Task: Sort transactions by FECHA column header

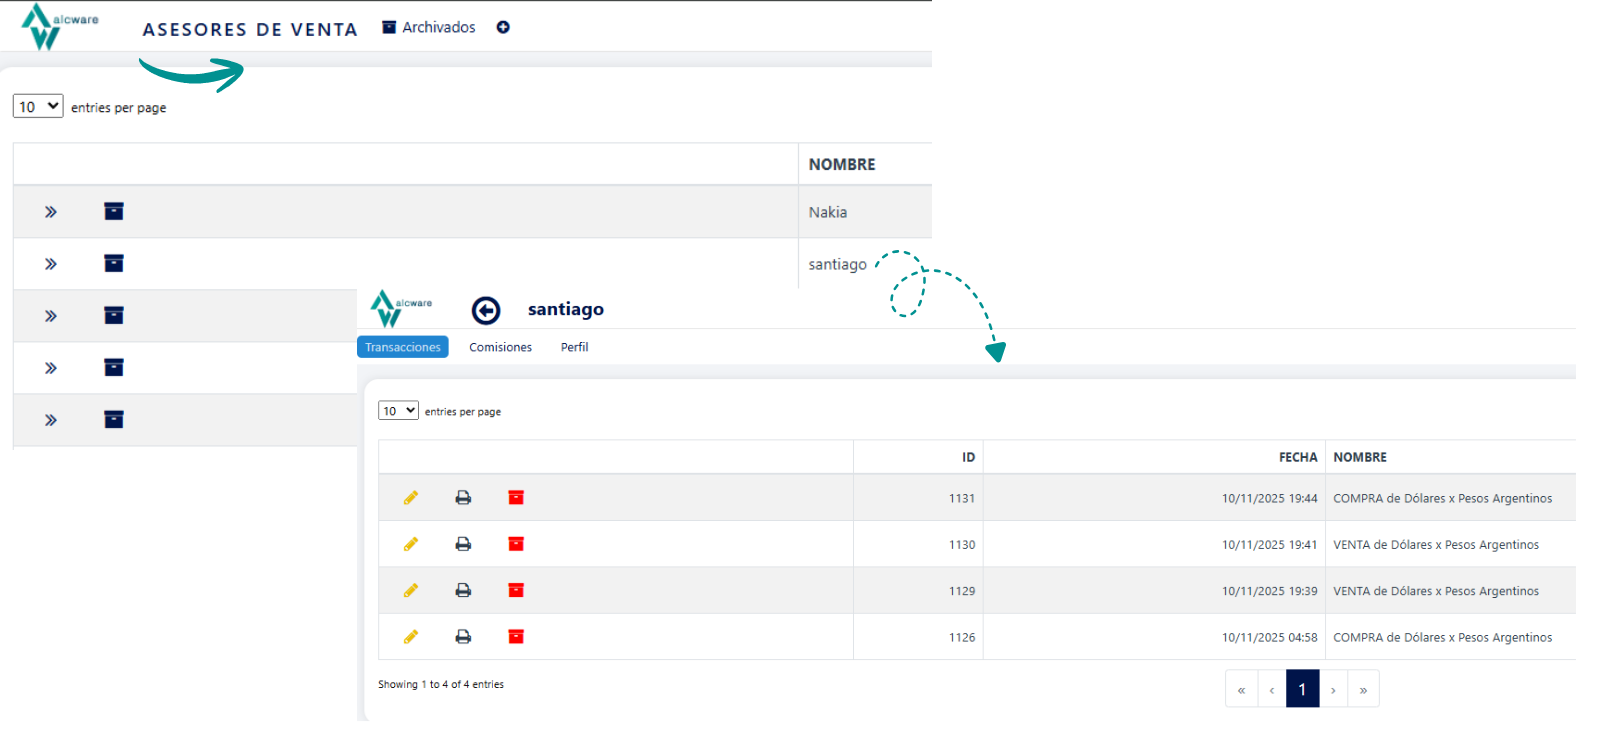Action: [1297, 457]
